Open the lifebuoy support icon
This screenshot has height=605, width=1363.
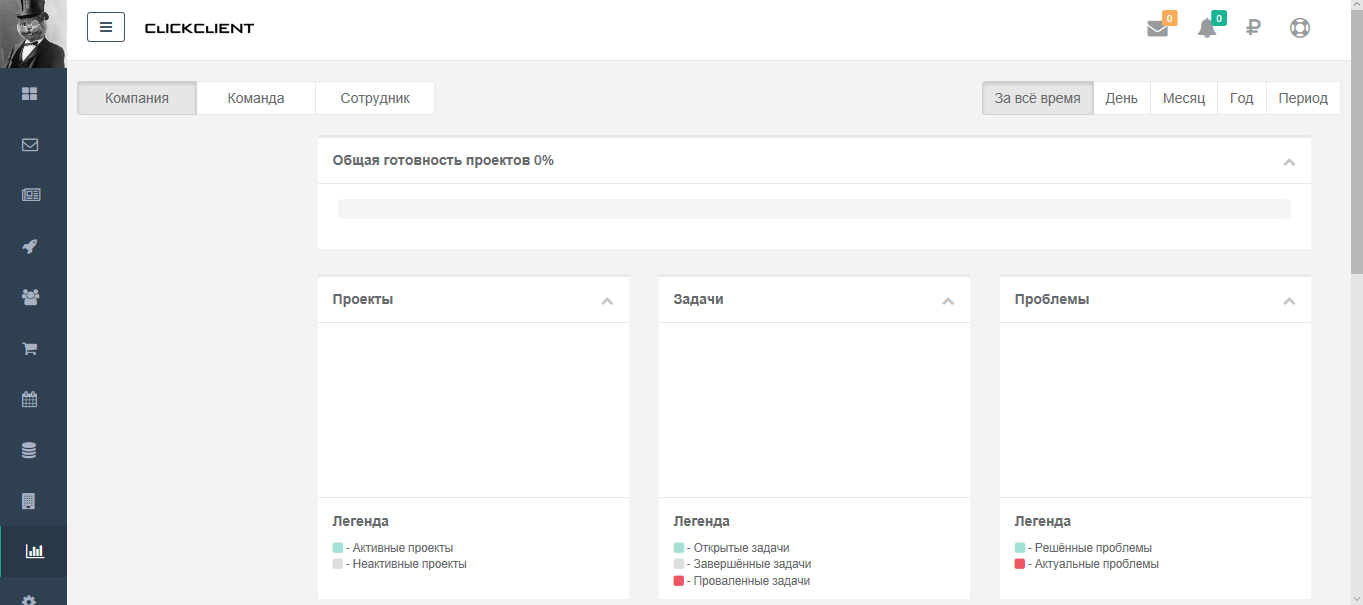coord(1299,28)
